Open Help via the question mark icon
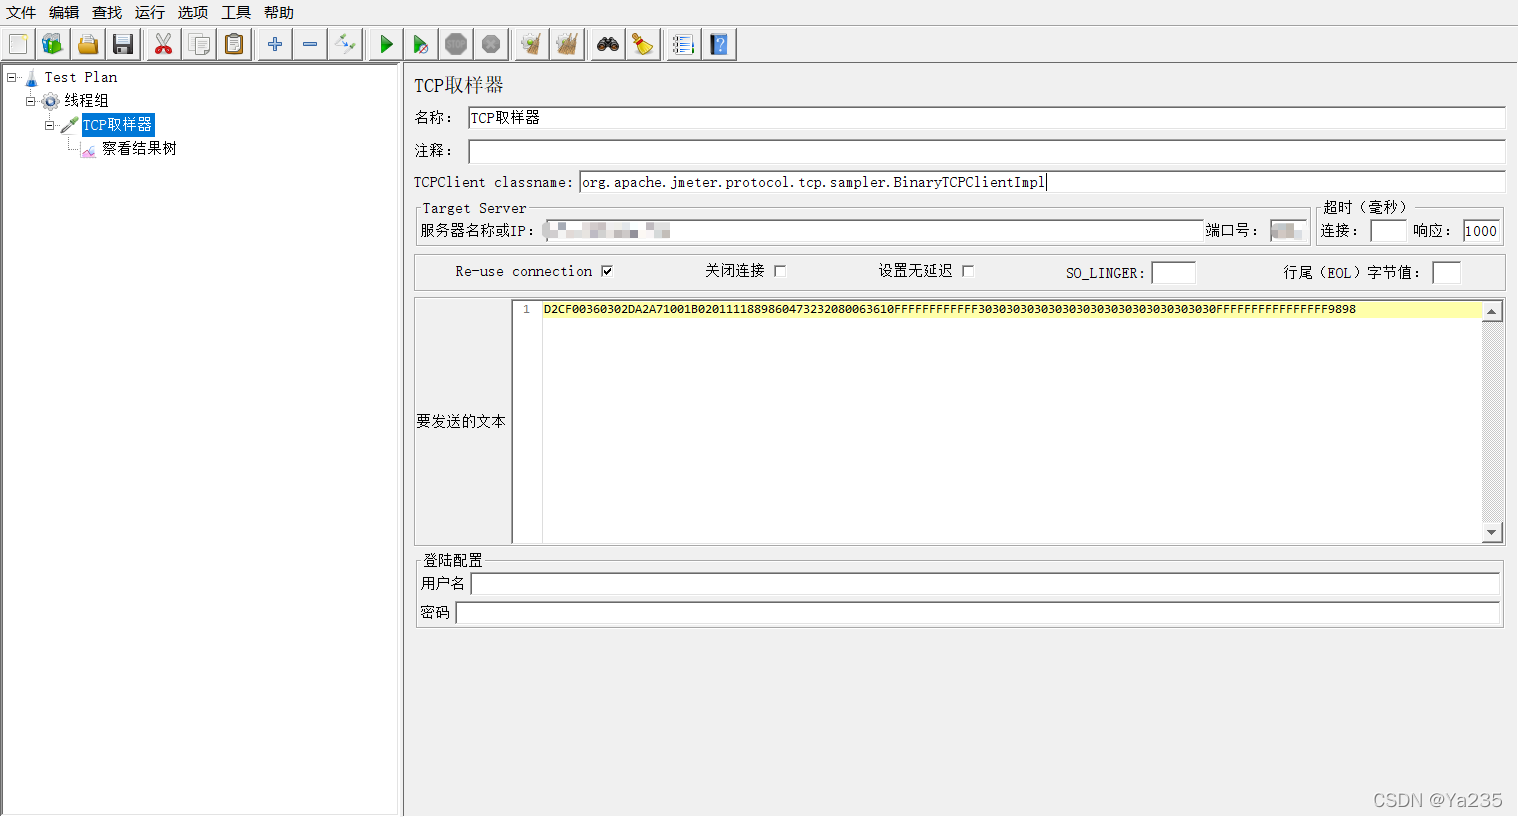The width and height of the screenshot is (1518, 817). [x=719, y=44]
